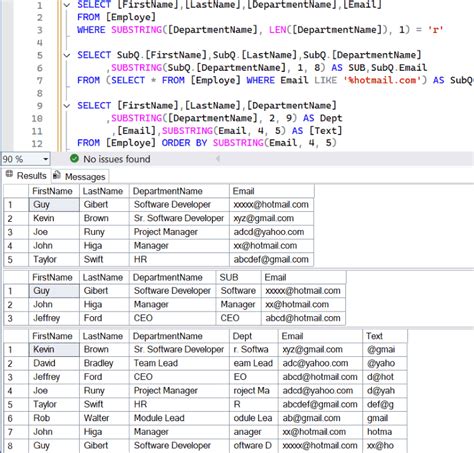Select the Project Manager cell in first grid
Screen dimensions: 474x453
point(179,232)
